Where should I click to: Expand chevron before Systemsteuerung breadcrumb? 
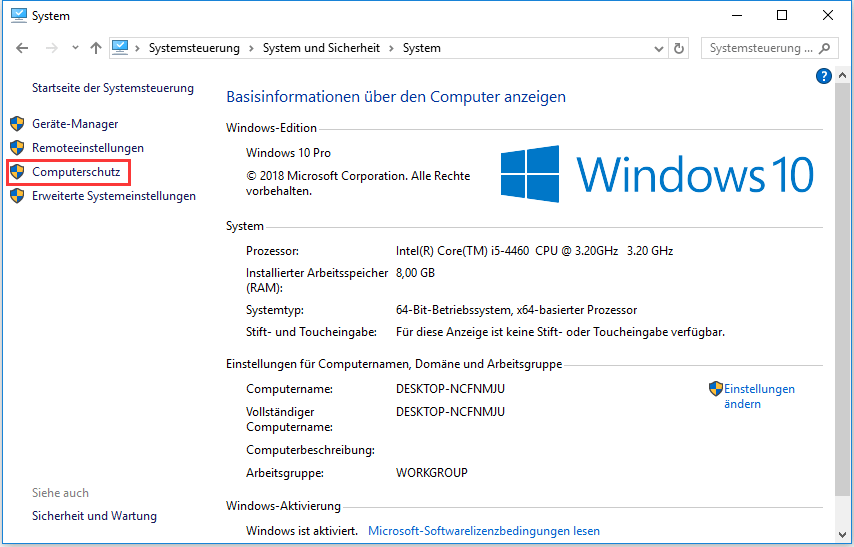coord(137,48)
